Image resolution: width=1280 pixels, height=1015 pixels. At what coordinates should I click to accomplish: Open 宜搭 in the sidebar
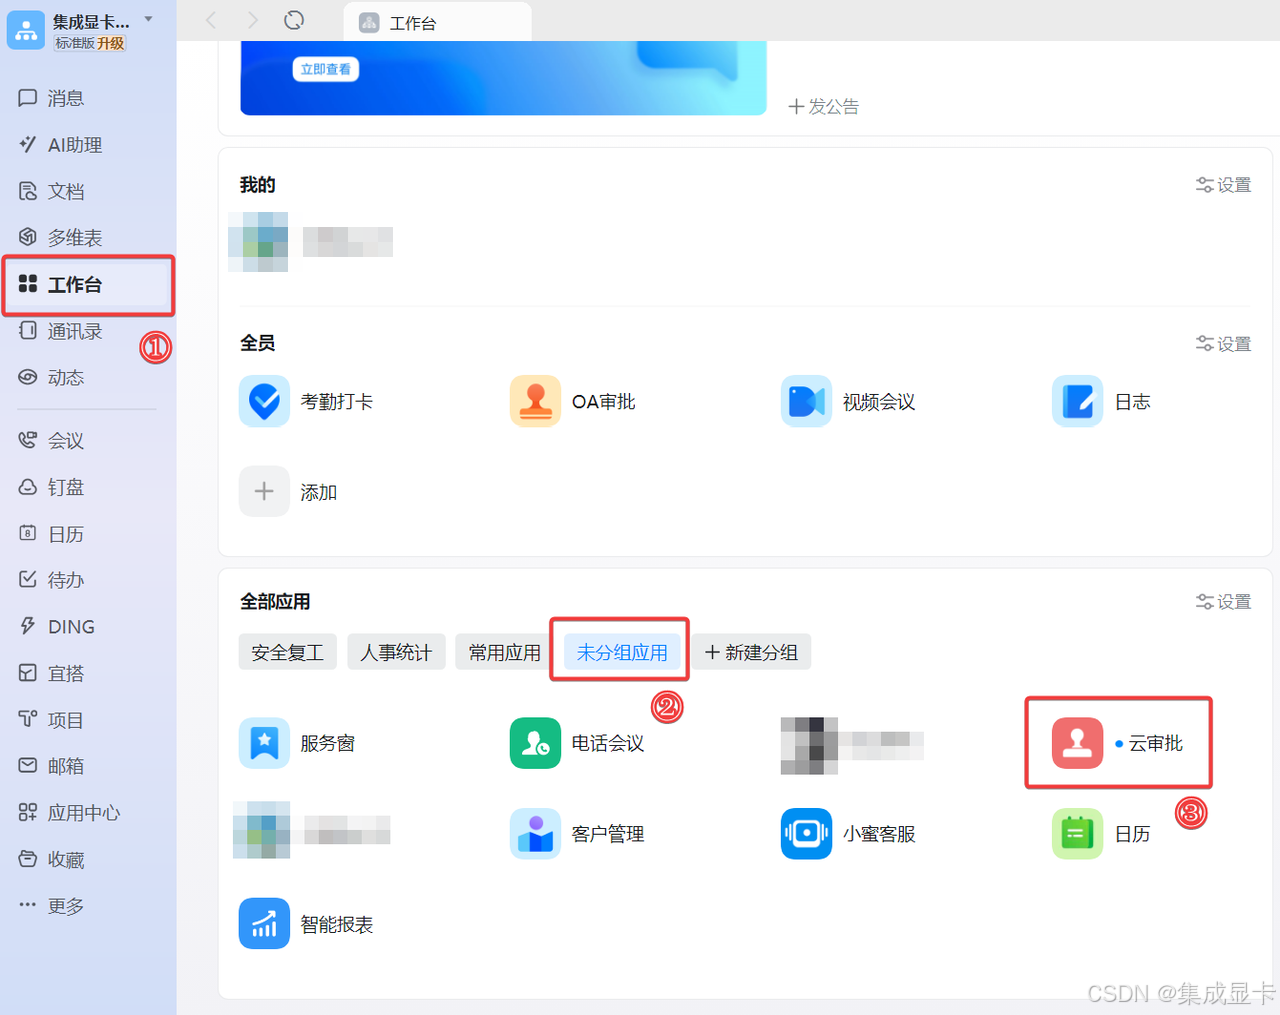click(x=51, y=673)
